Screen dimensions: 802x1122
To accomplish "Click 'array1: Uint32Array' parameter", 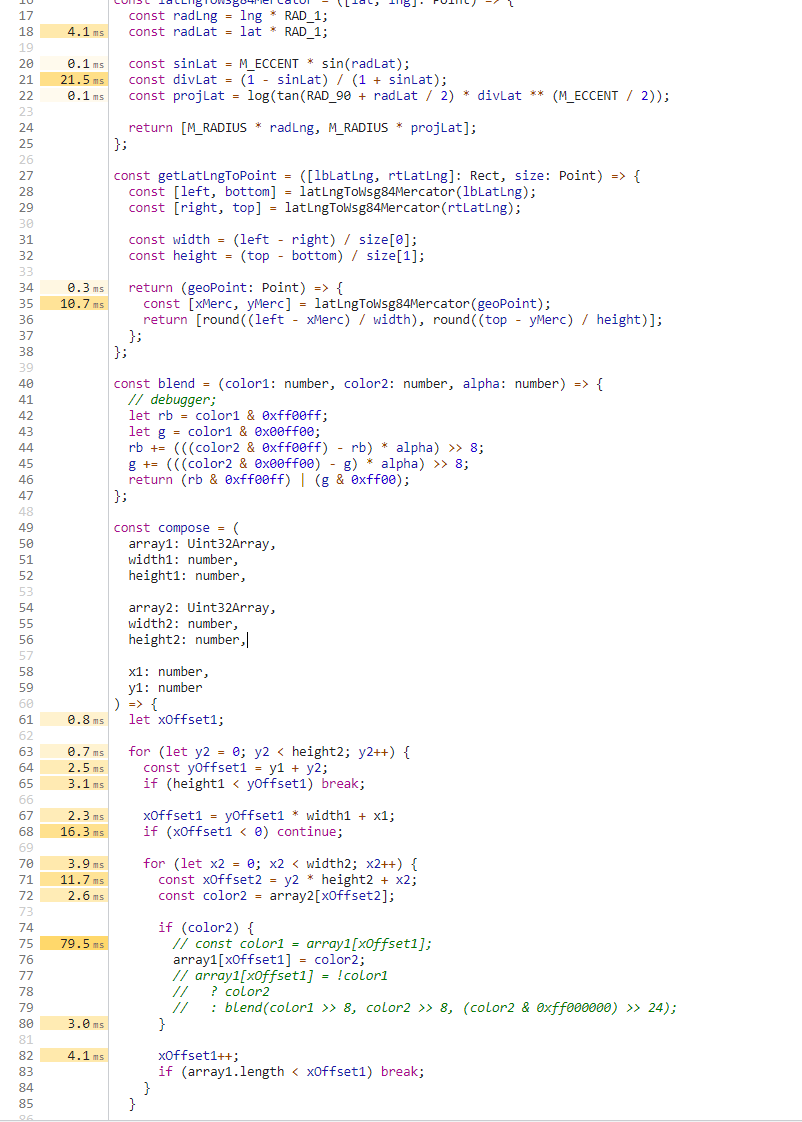I will (199, 544).
